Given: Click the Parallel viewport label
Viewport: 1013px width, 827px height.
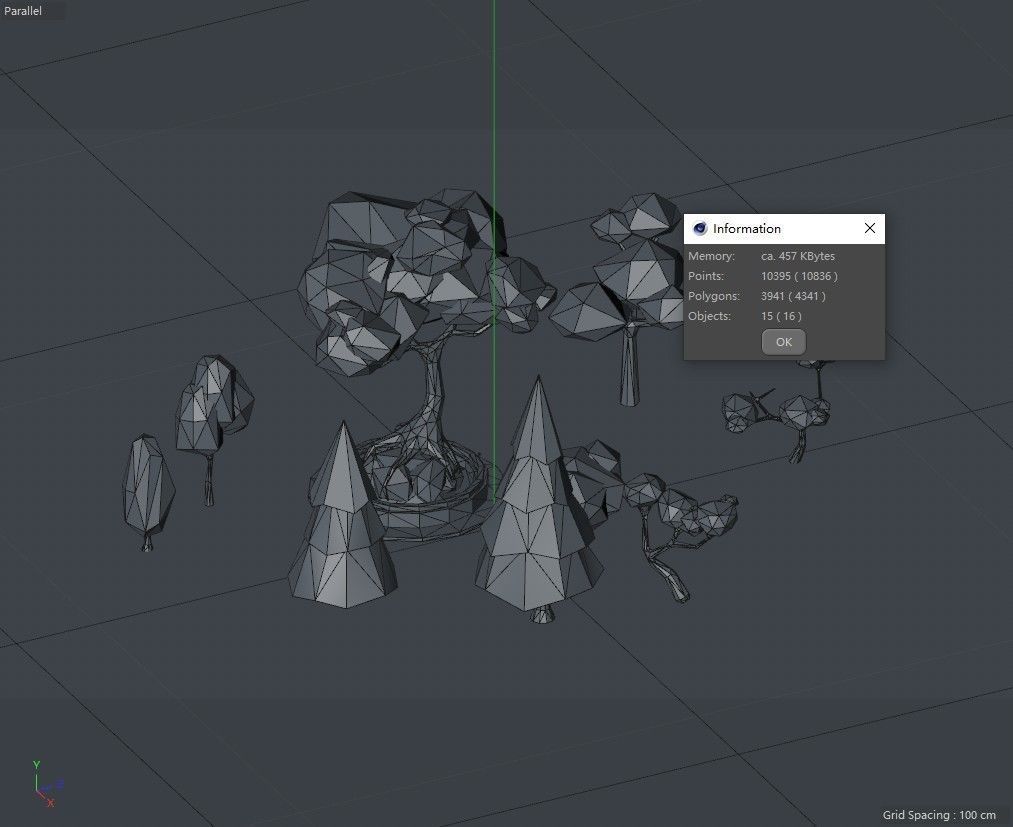Looking at the screenshot, I should [23, 10].
